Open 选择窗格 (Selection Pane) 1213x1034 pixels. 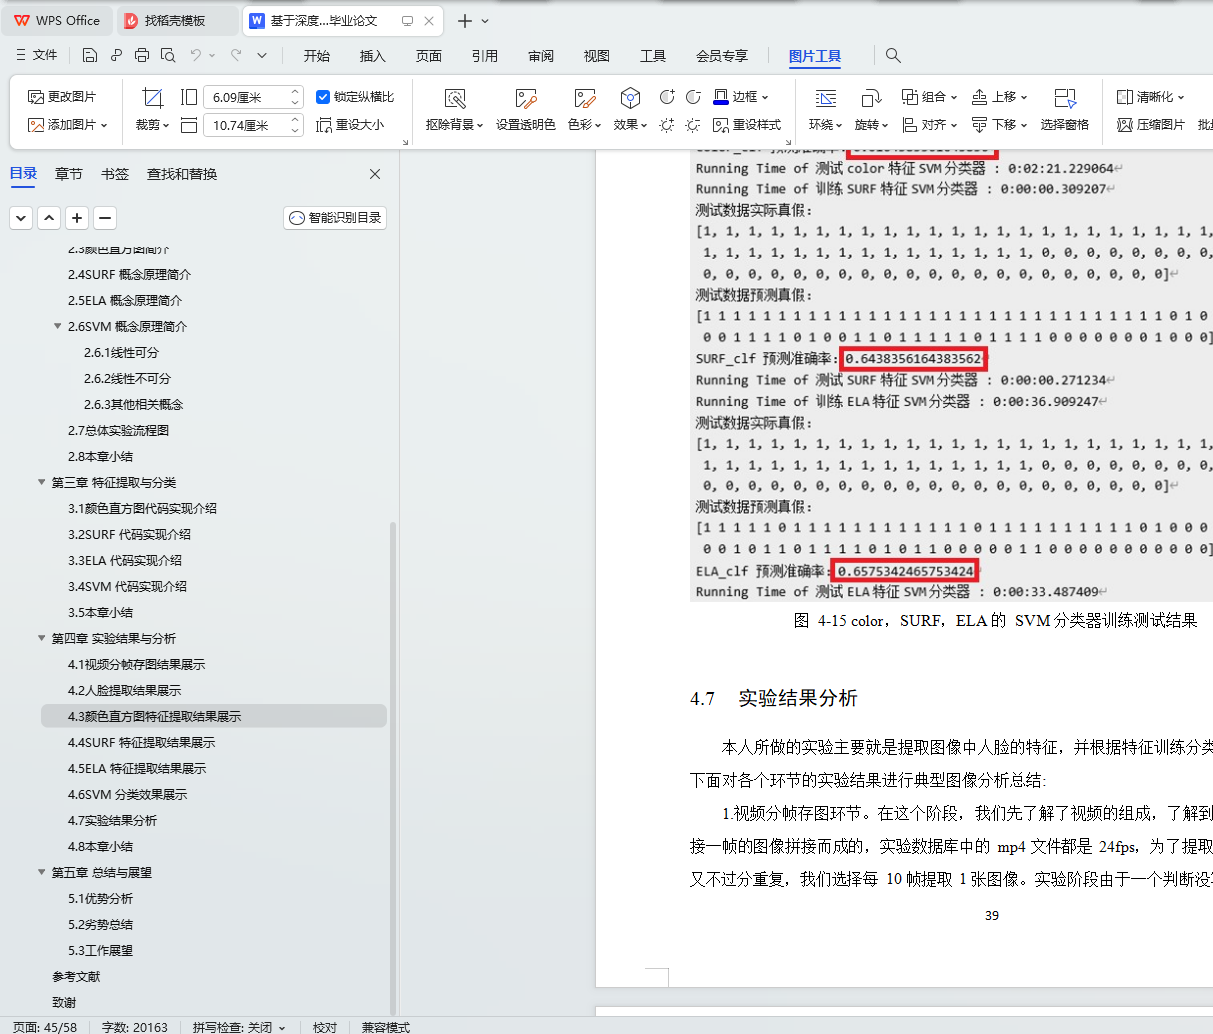[1064, 109]
